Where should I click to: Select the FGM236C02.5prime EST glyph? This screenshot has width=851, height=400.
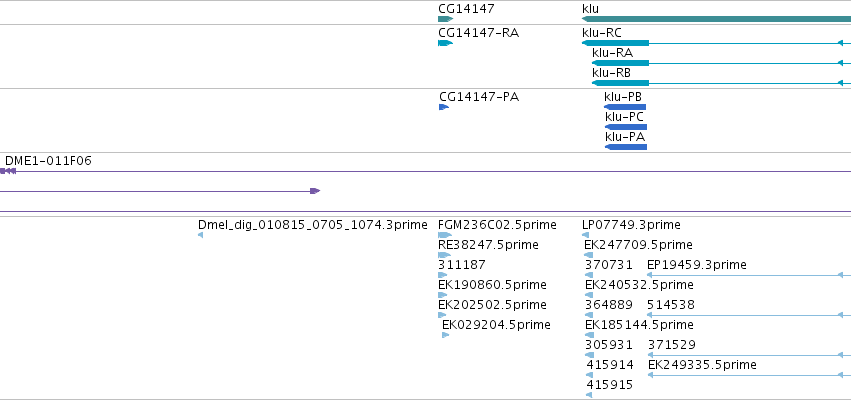(x=444, y=235)
